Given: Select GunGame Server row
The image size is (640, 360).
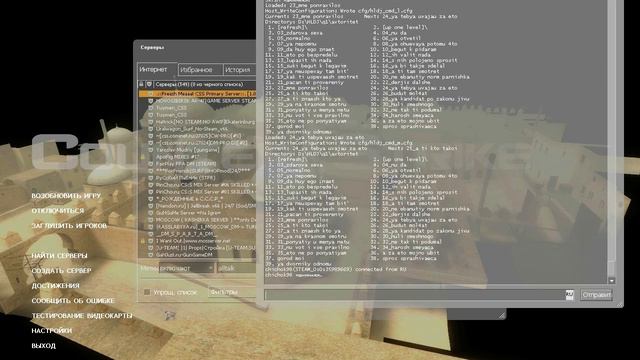Looking at the screenshot, I should click(x=198, y=213).
